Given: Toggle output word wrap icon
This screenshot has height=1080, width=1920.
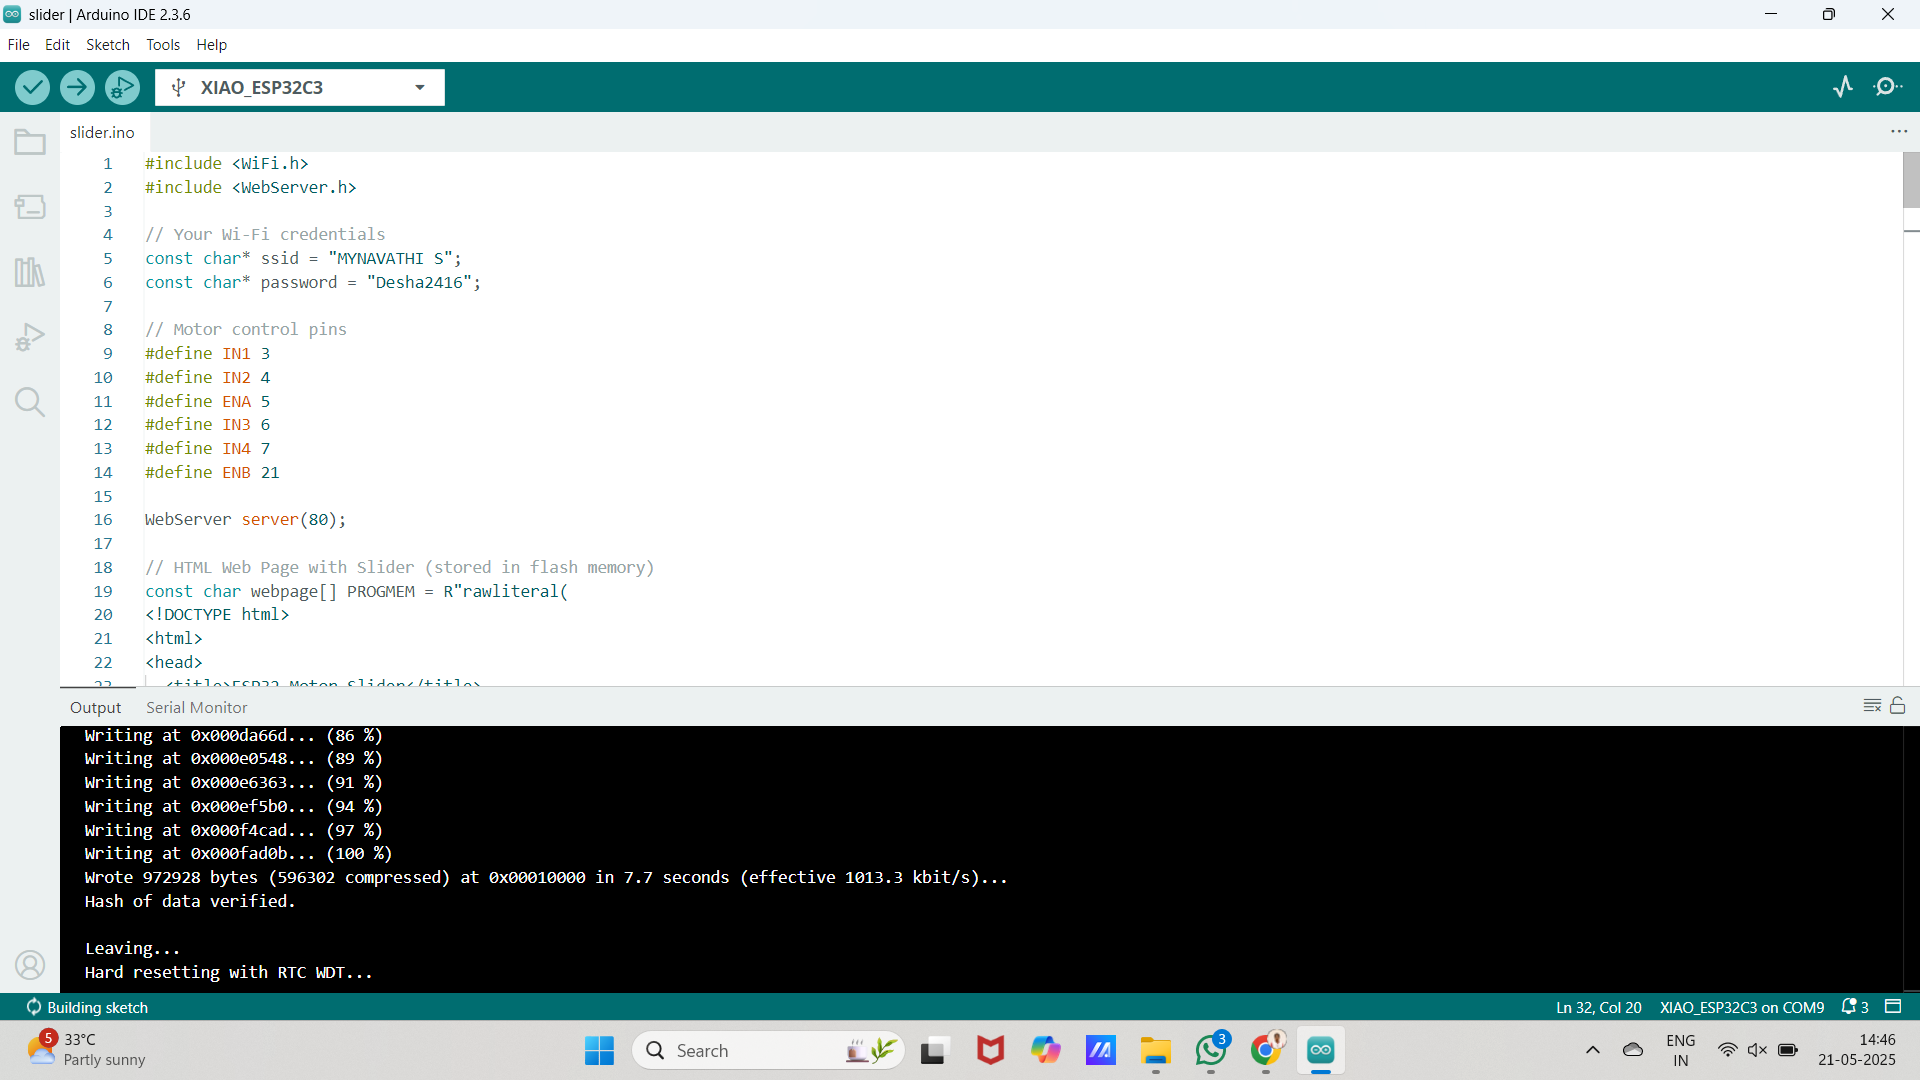Looking at the screenshot, I should 1872,706.
